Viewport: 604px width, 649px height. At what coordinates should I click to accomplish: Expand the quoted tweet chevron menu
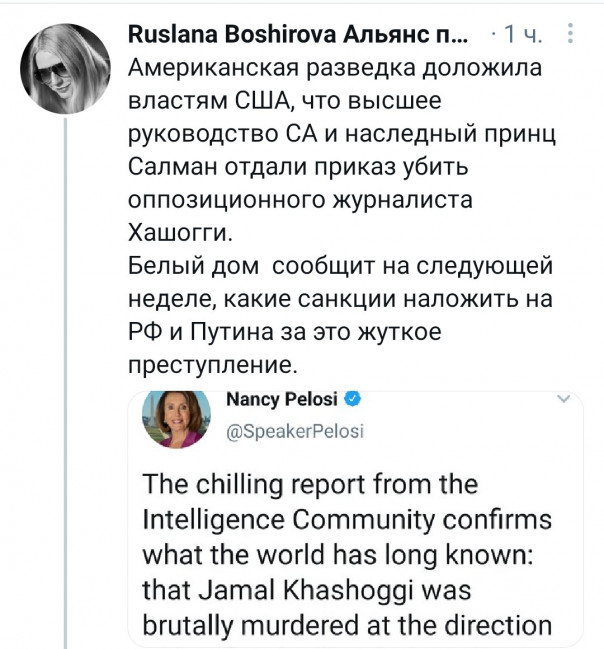[x=562, y=400]
